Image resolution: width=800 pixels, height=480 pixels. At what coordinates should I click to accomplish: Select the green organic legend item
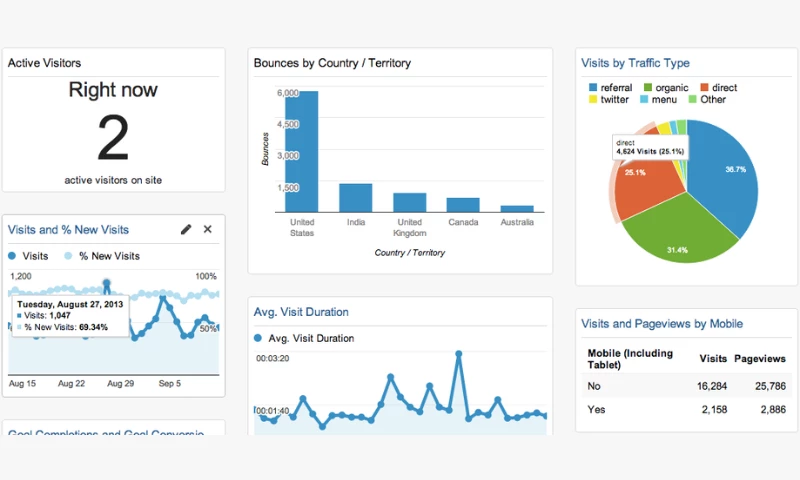click(664, 88)
